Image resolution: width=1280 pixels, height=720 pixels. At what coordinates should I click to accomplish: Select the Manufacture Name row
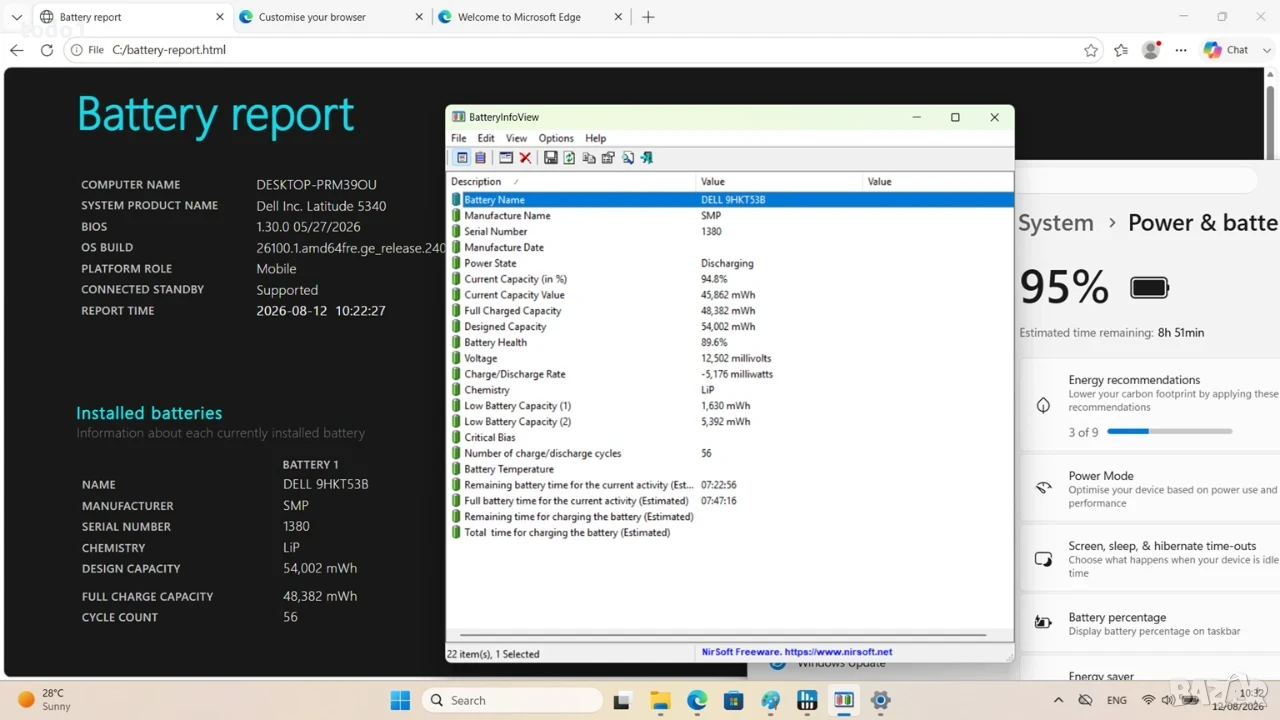(x=730, y=216)
